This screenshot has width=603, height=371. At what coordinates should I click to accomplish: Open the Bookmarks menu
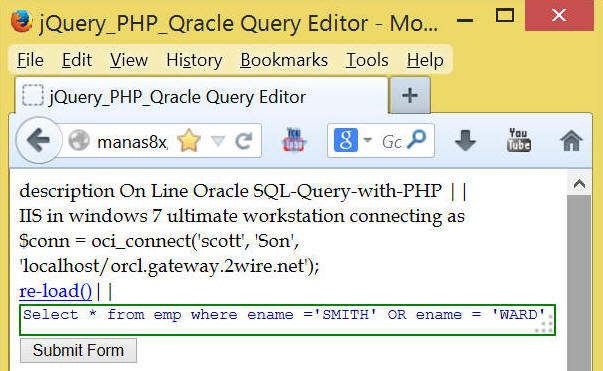(284, 60)
